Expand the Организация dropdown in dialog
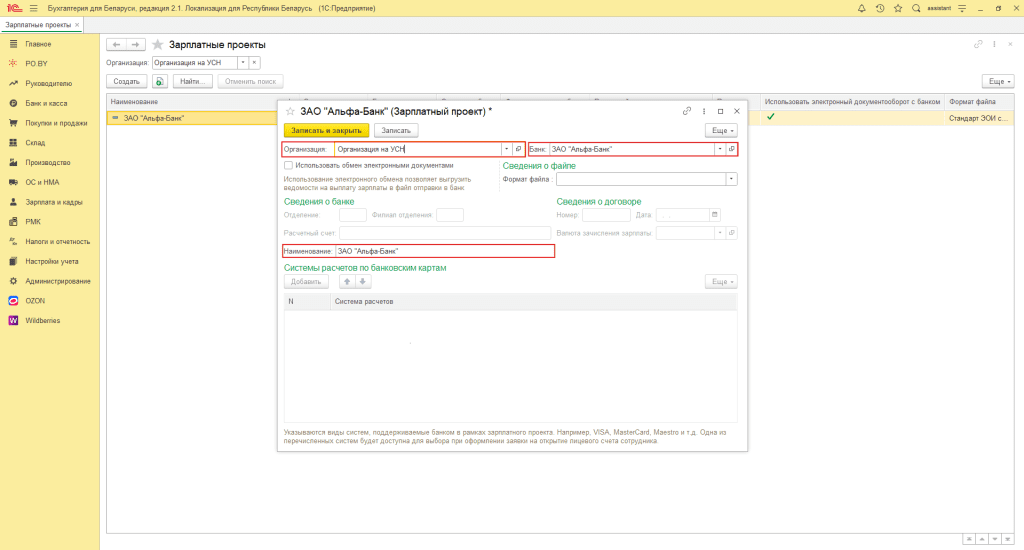The width and height of the screenshot is (1024, 550). [x=506, y=149]
